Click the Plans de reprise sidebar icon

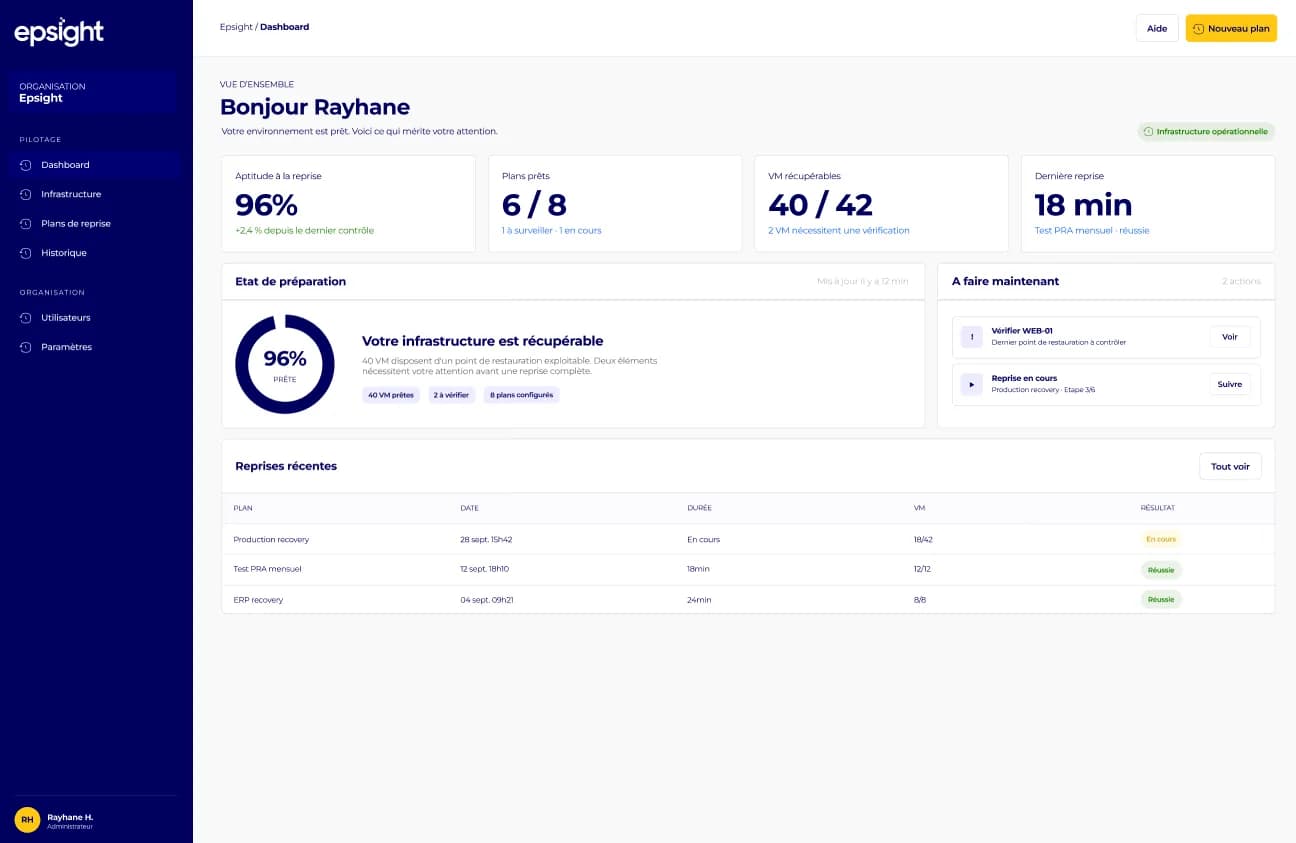[x=26, y=224]
